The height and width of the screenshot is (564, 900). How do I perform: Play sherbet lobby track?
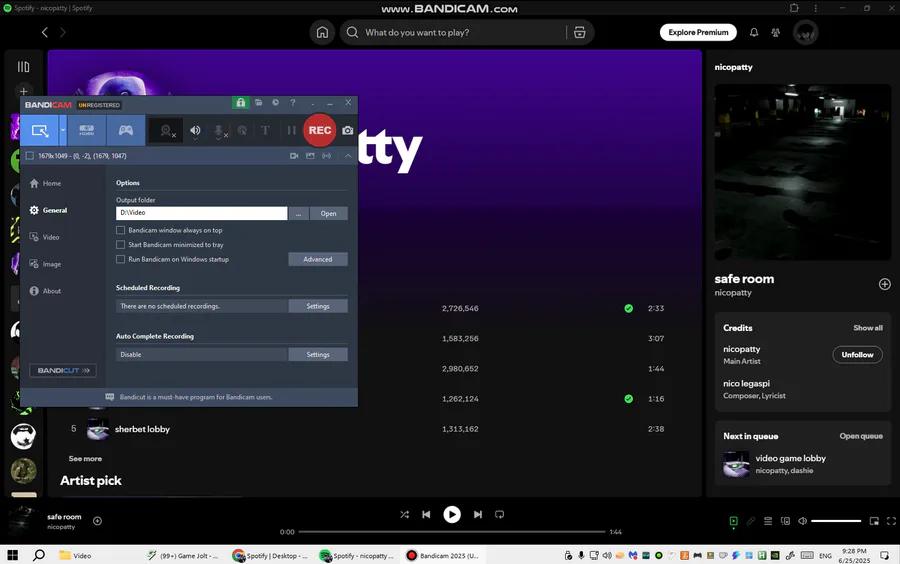142,429
